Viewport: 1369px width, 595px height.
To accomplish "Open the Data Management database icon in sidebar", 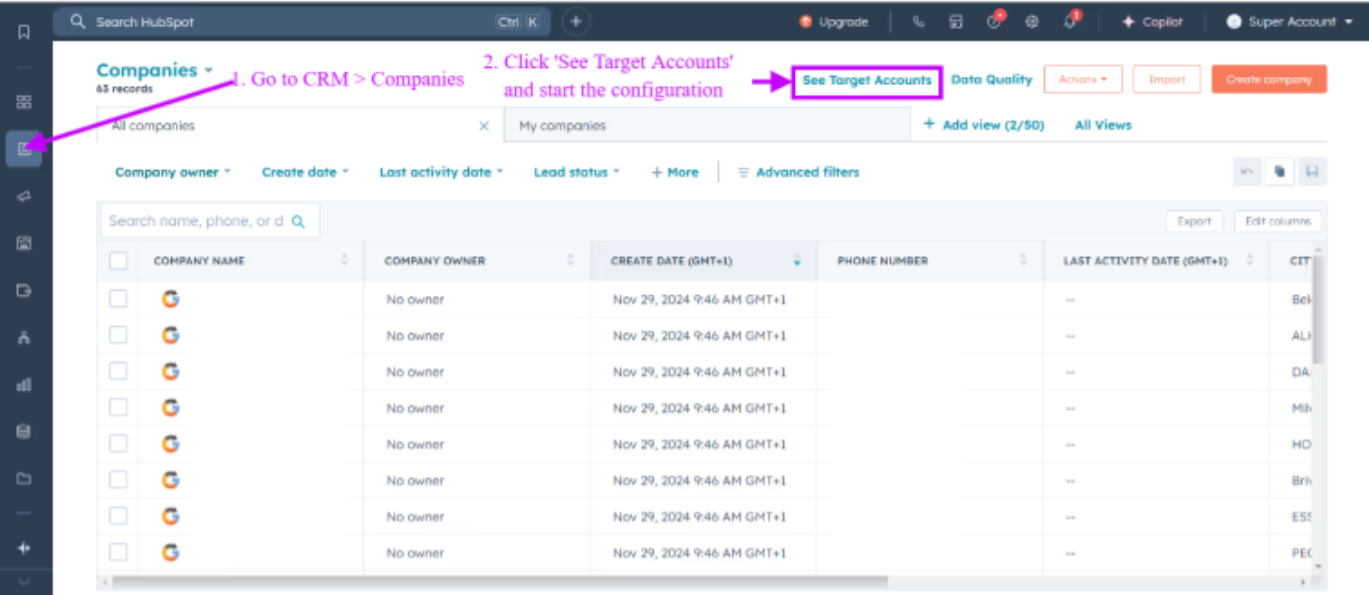I will point(24,432).
